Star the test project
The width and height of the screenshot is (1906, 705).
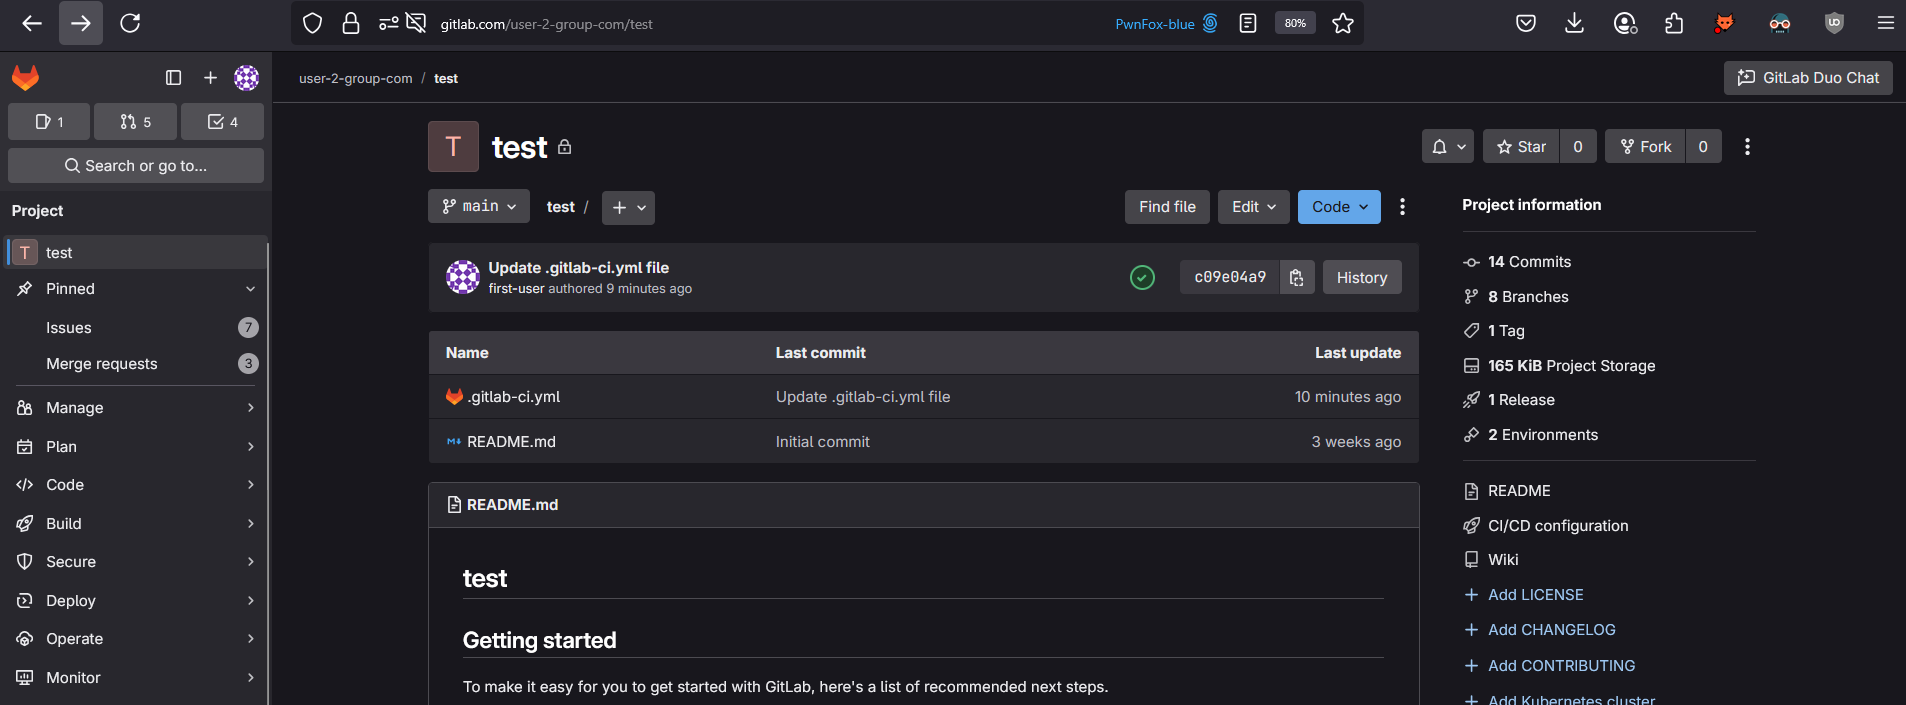coord(1521,147)
